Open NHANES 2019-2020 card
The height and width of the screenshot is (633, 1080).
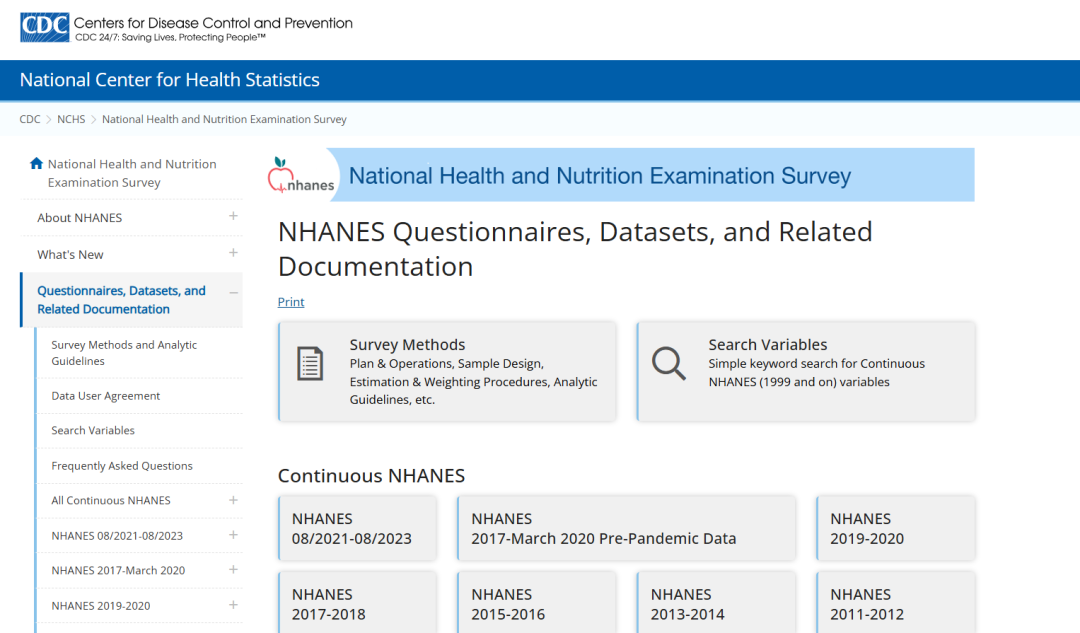click(x=895, y=528)
